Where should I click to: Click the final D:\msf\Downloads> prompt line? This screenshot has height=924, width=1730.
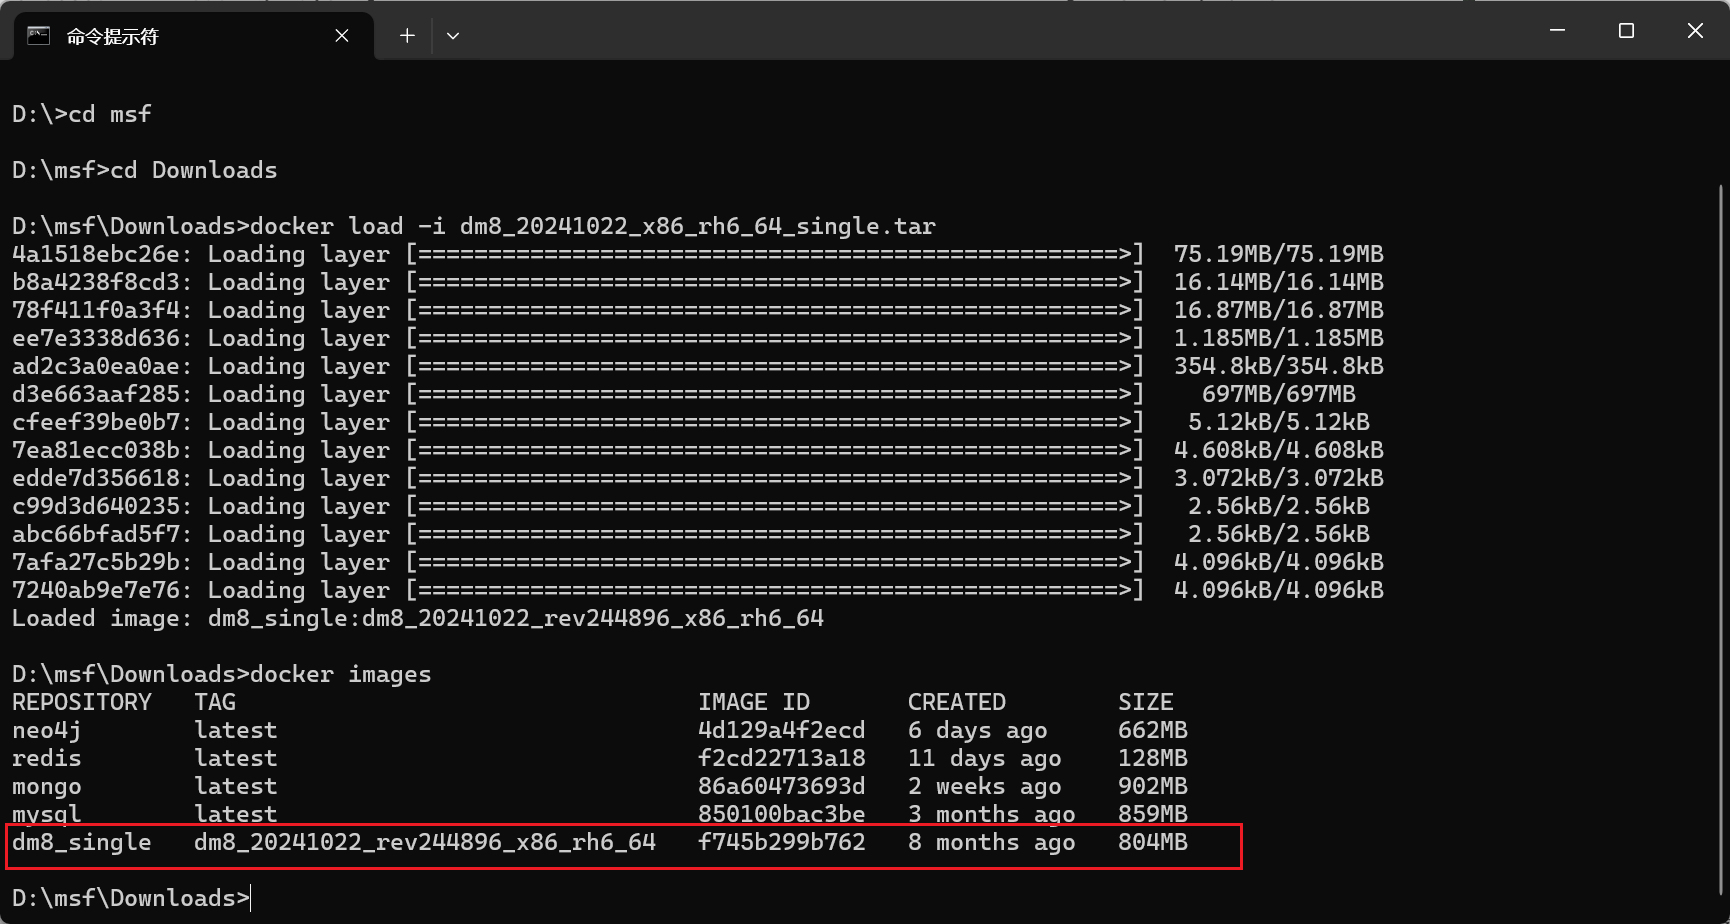pos(131,898)
